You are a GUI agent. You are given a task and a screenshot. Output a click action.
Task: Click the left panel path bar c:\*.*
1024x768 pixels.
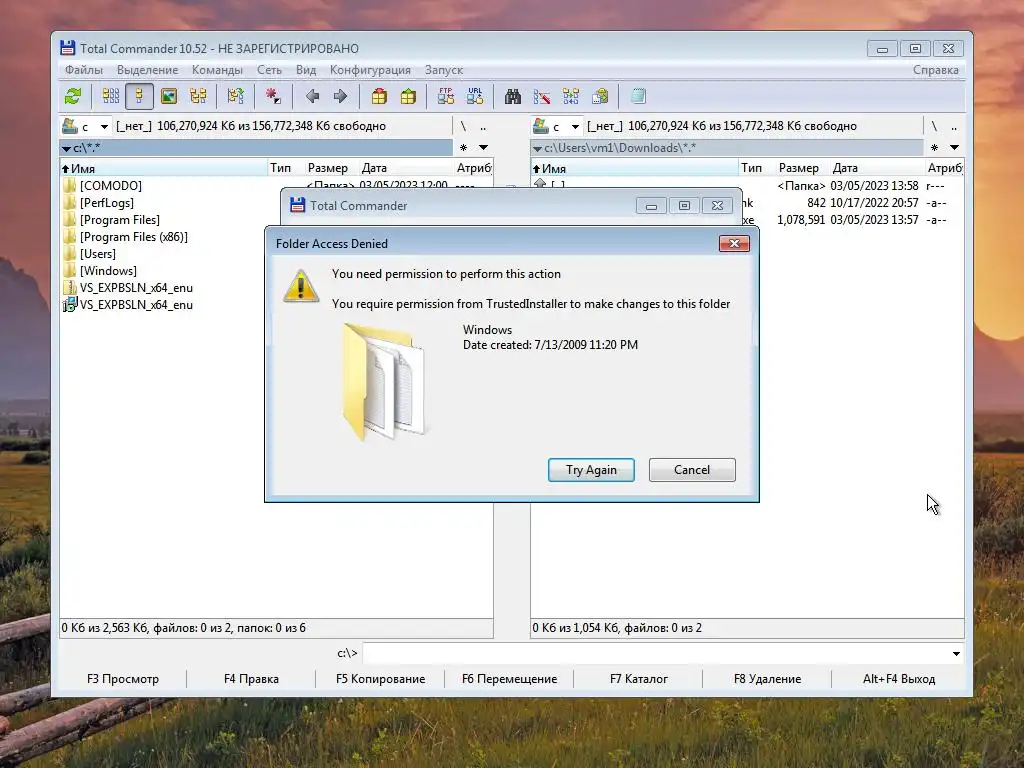(x=256, y=148)
